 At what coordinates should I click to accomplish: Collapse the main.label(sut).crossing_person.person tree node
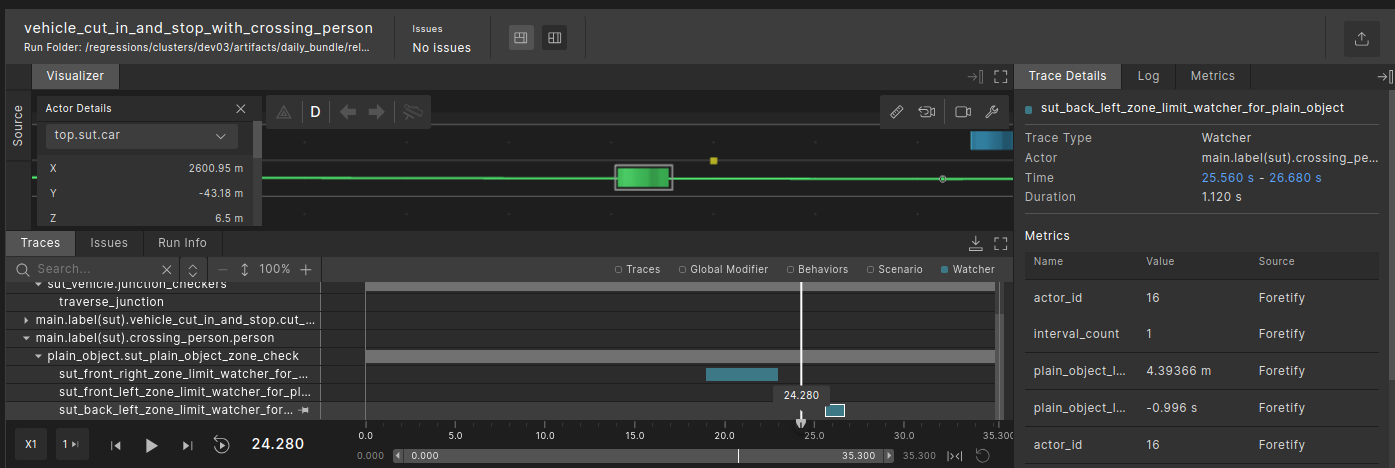(26, 338)
